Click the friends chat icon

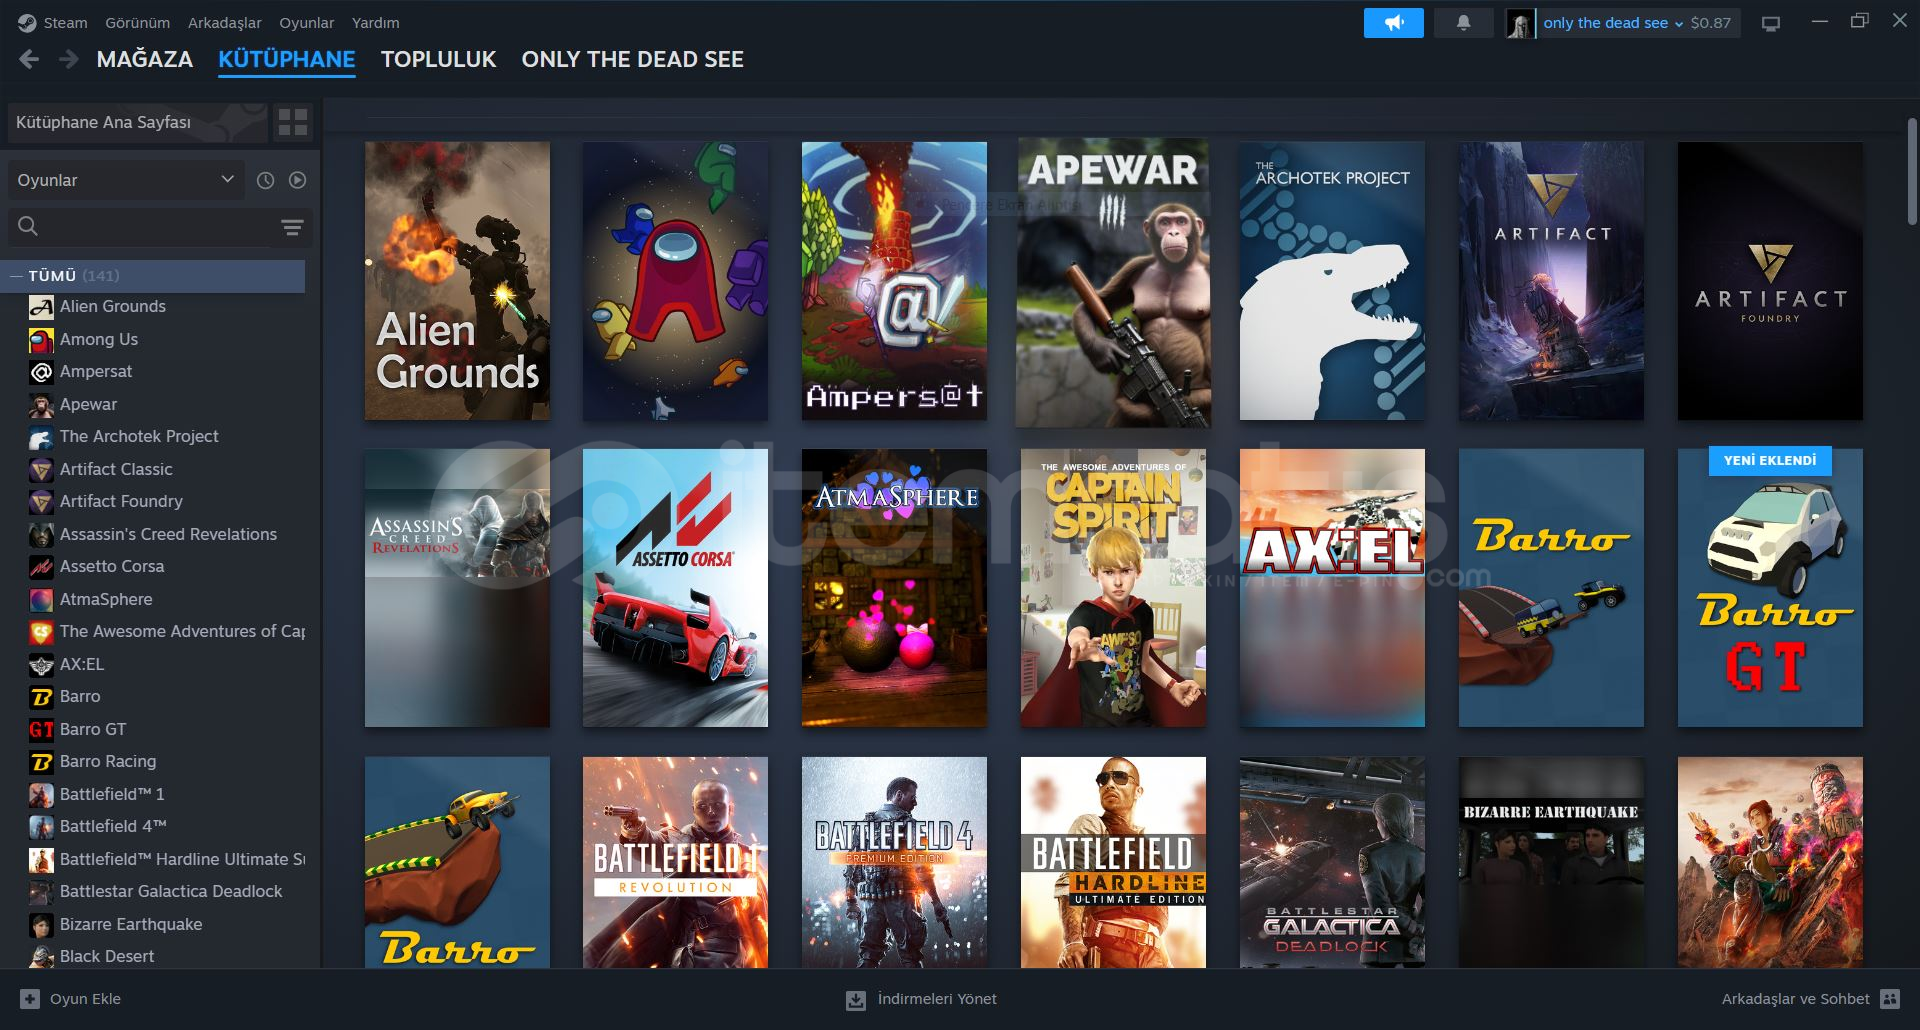[x=1890, y=999]
